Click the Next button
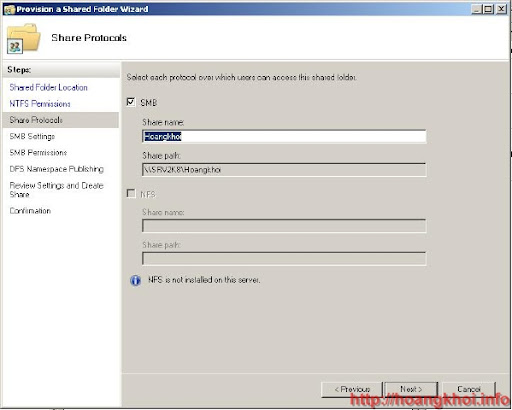The height and width of the screenshot is (410, 512). tap(411, 389)
